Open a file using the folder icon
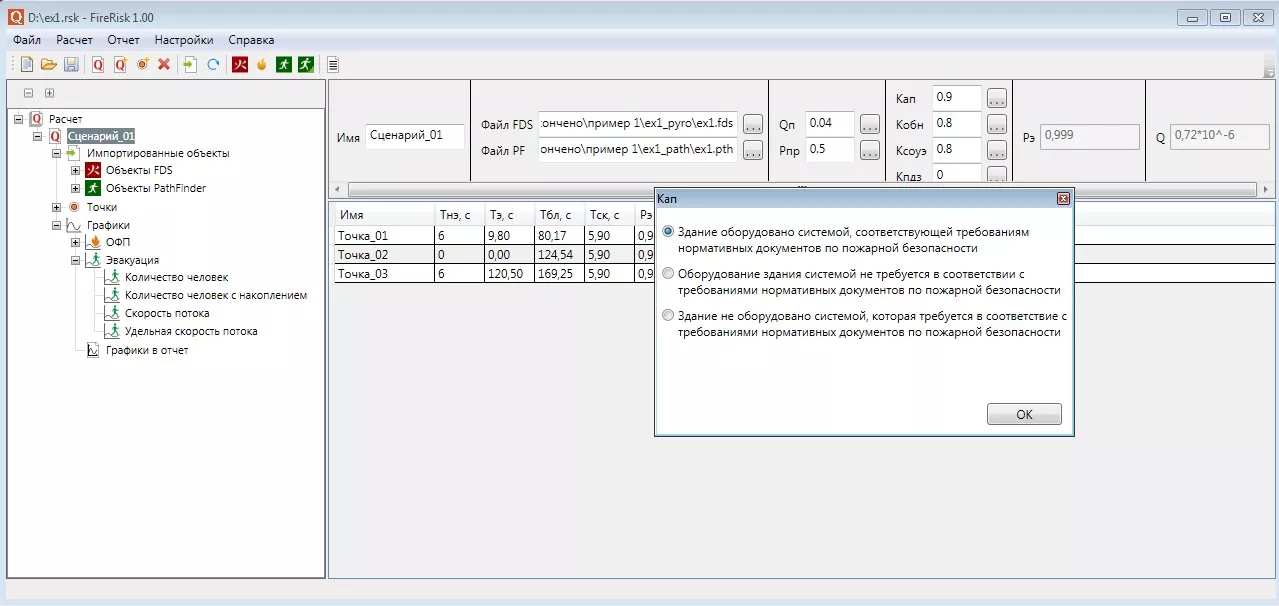1279x606 pixels. tap(48, 65)
